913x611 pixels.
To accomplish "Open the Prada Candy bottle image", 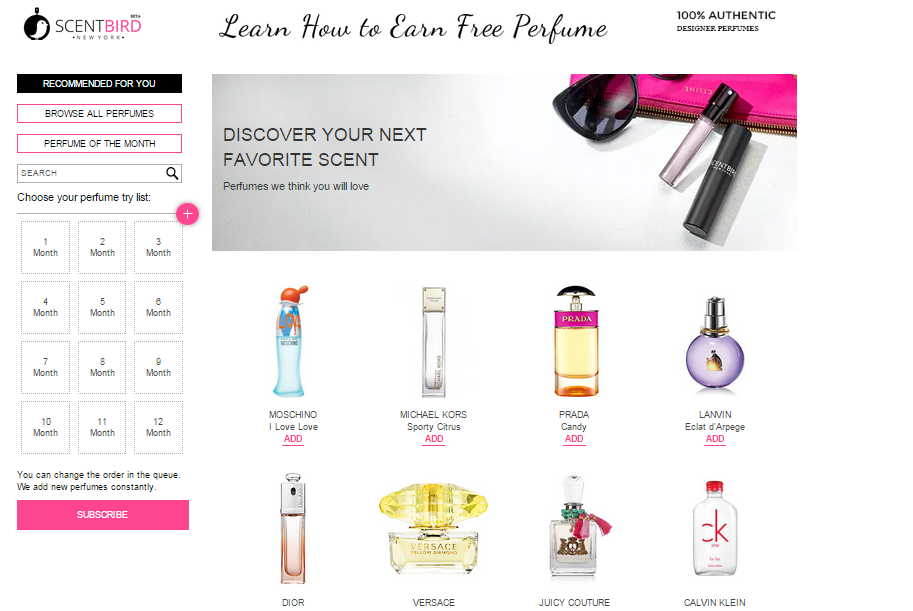I will click(575, 341).
